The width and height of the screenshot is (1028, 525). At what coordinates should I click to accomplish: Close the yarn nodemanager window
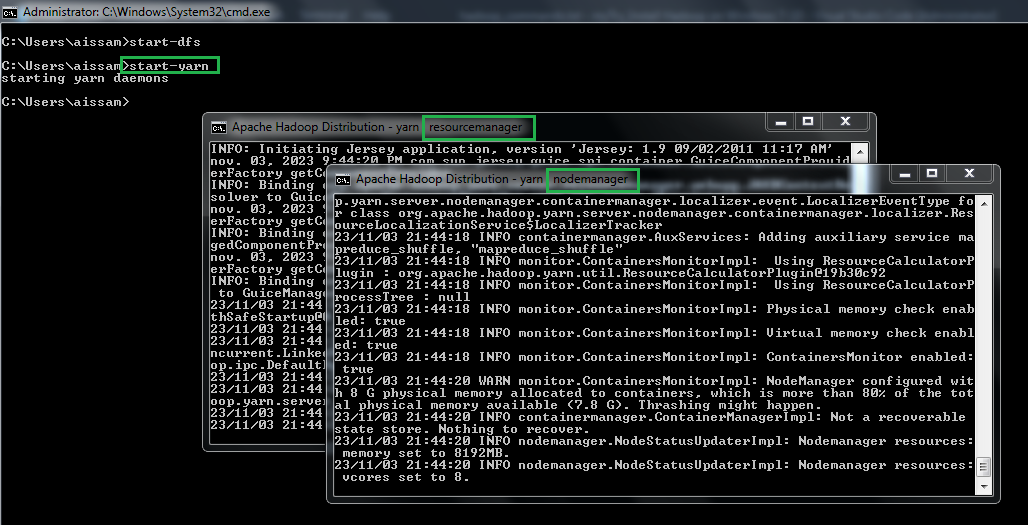click(969, 174)
